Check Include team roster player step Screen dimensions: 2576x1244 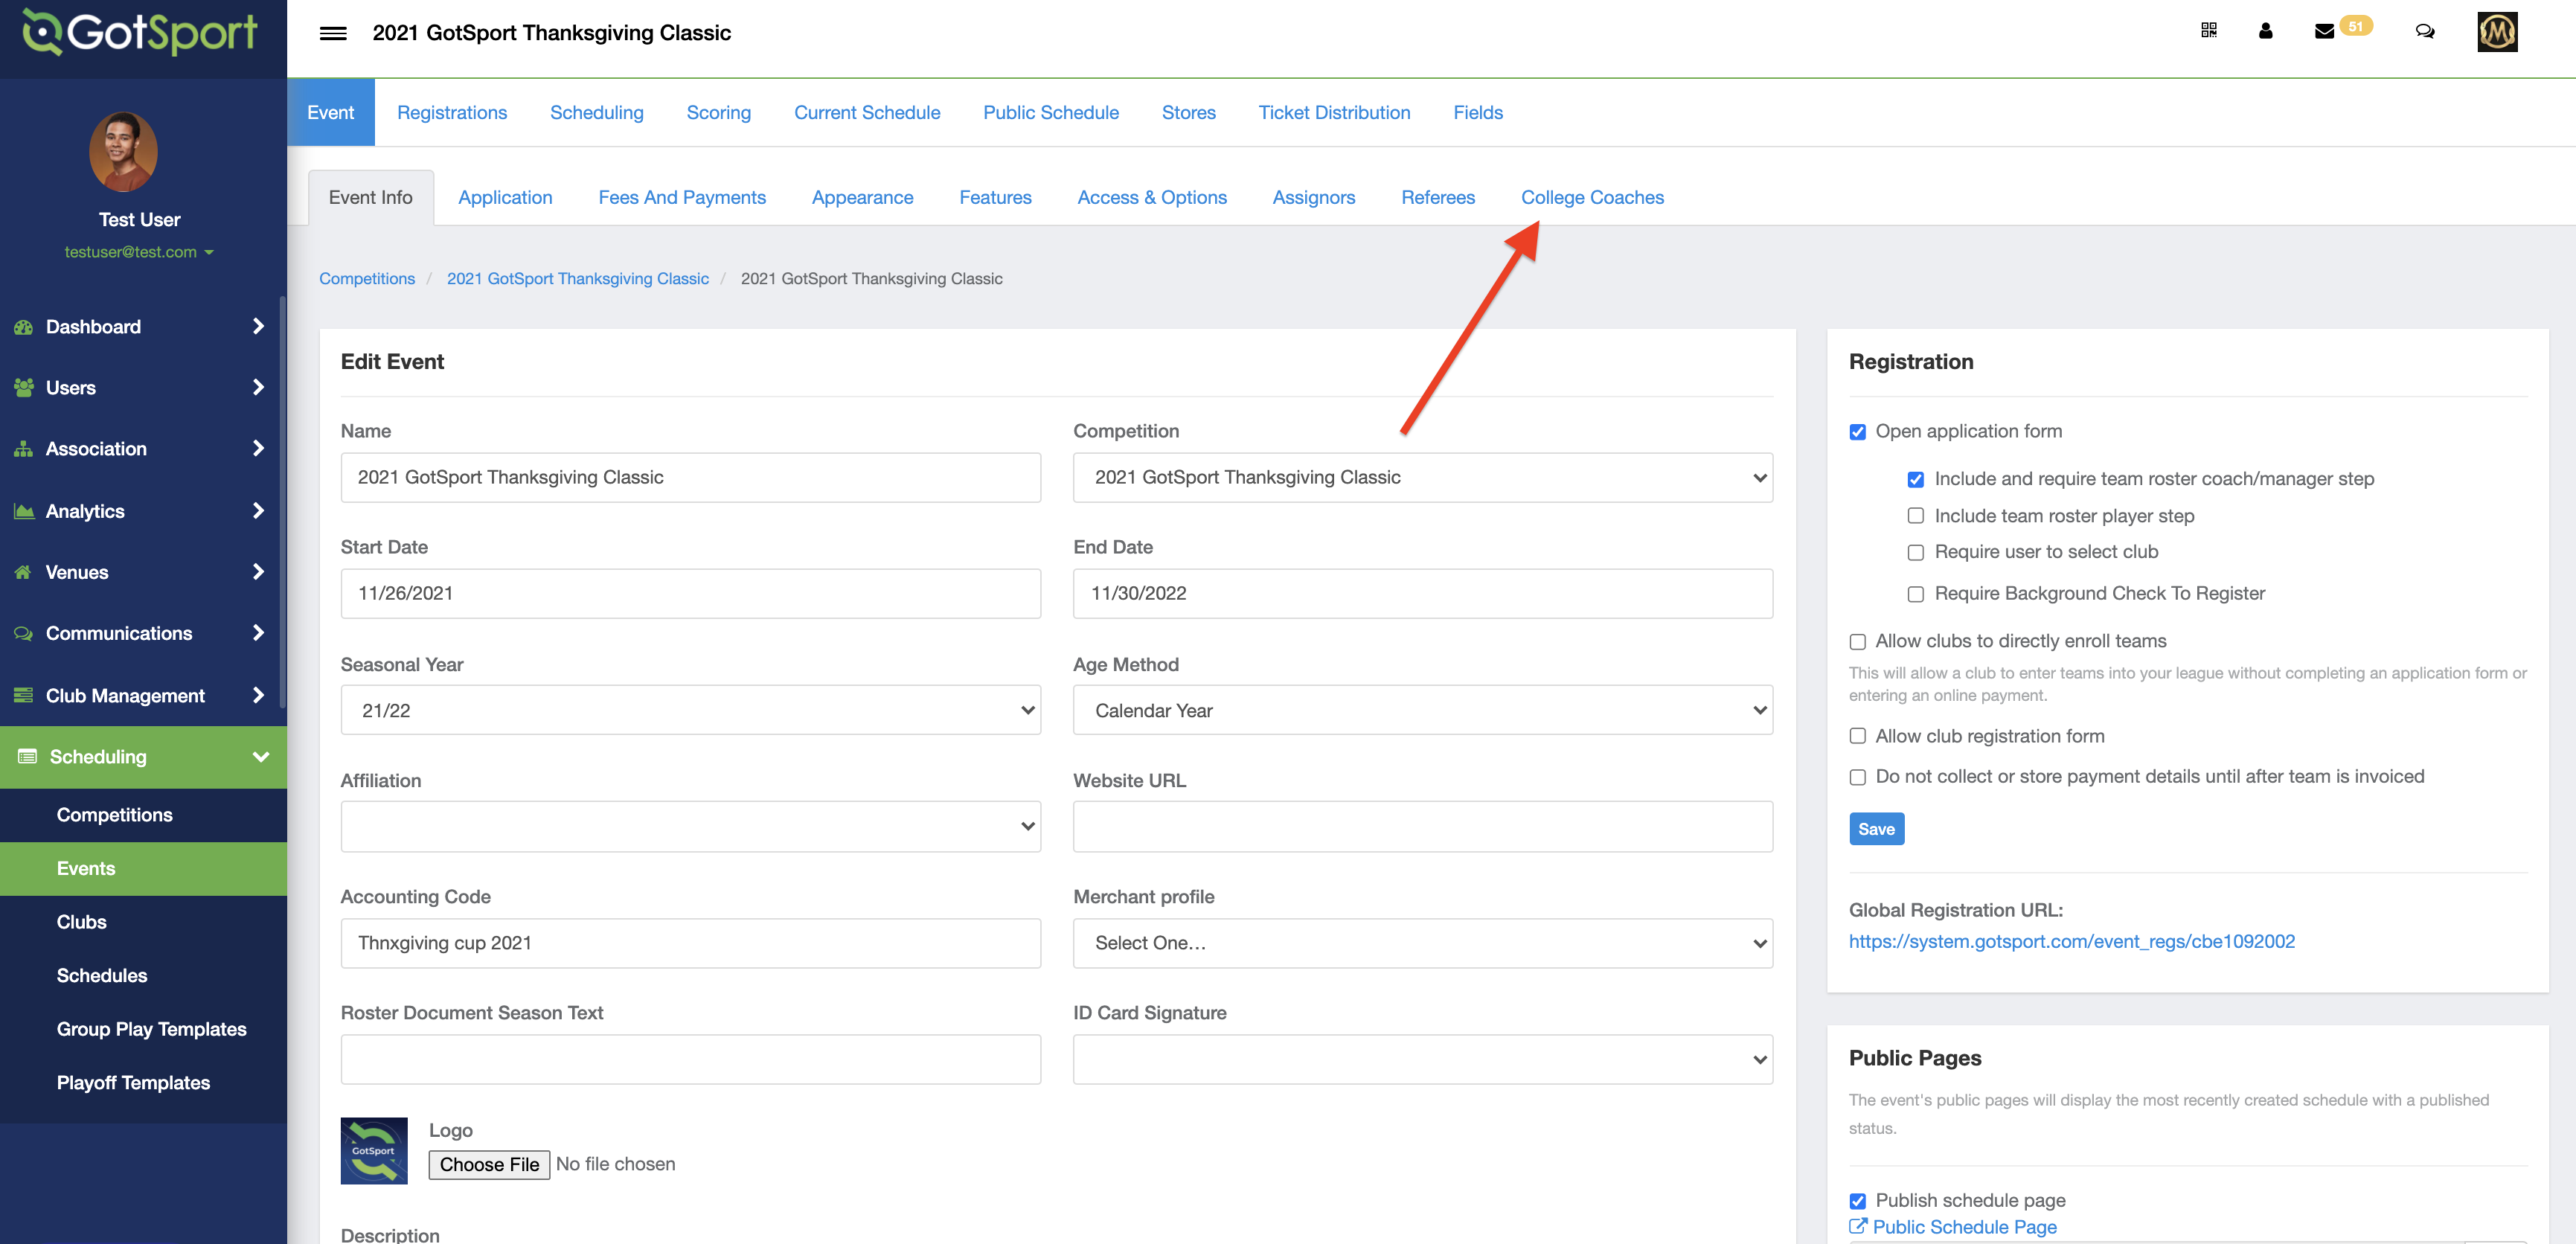click(x=1916, y=516)
